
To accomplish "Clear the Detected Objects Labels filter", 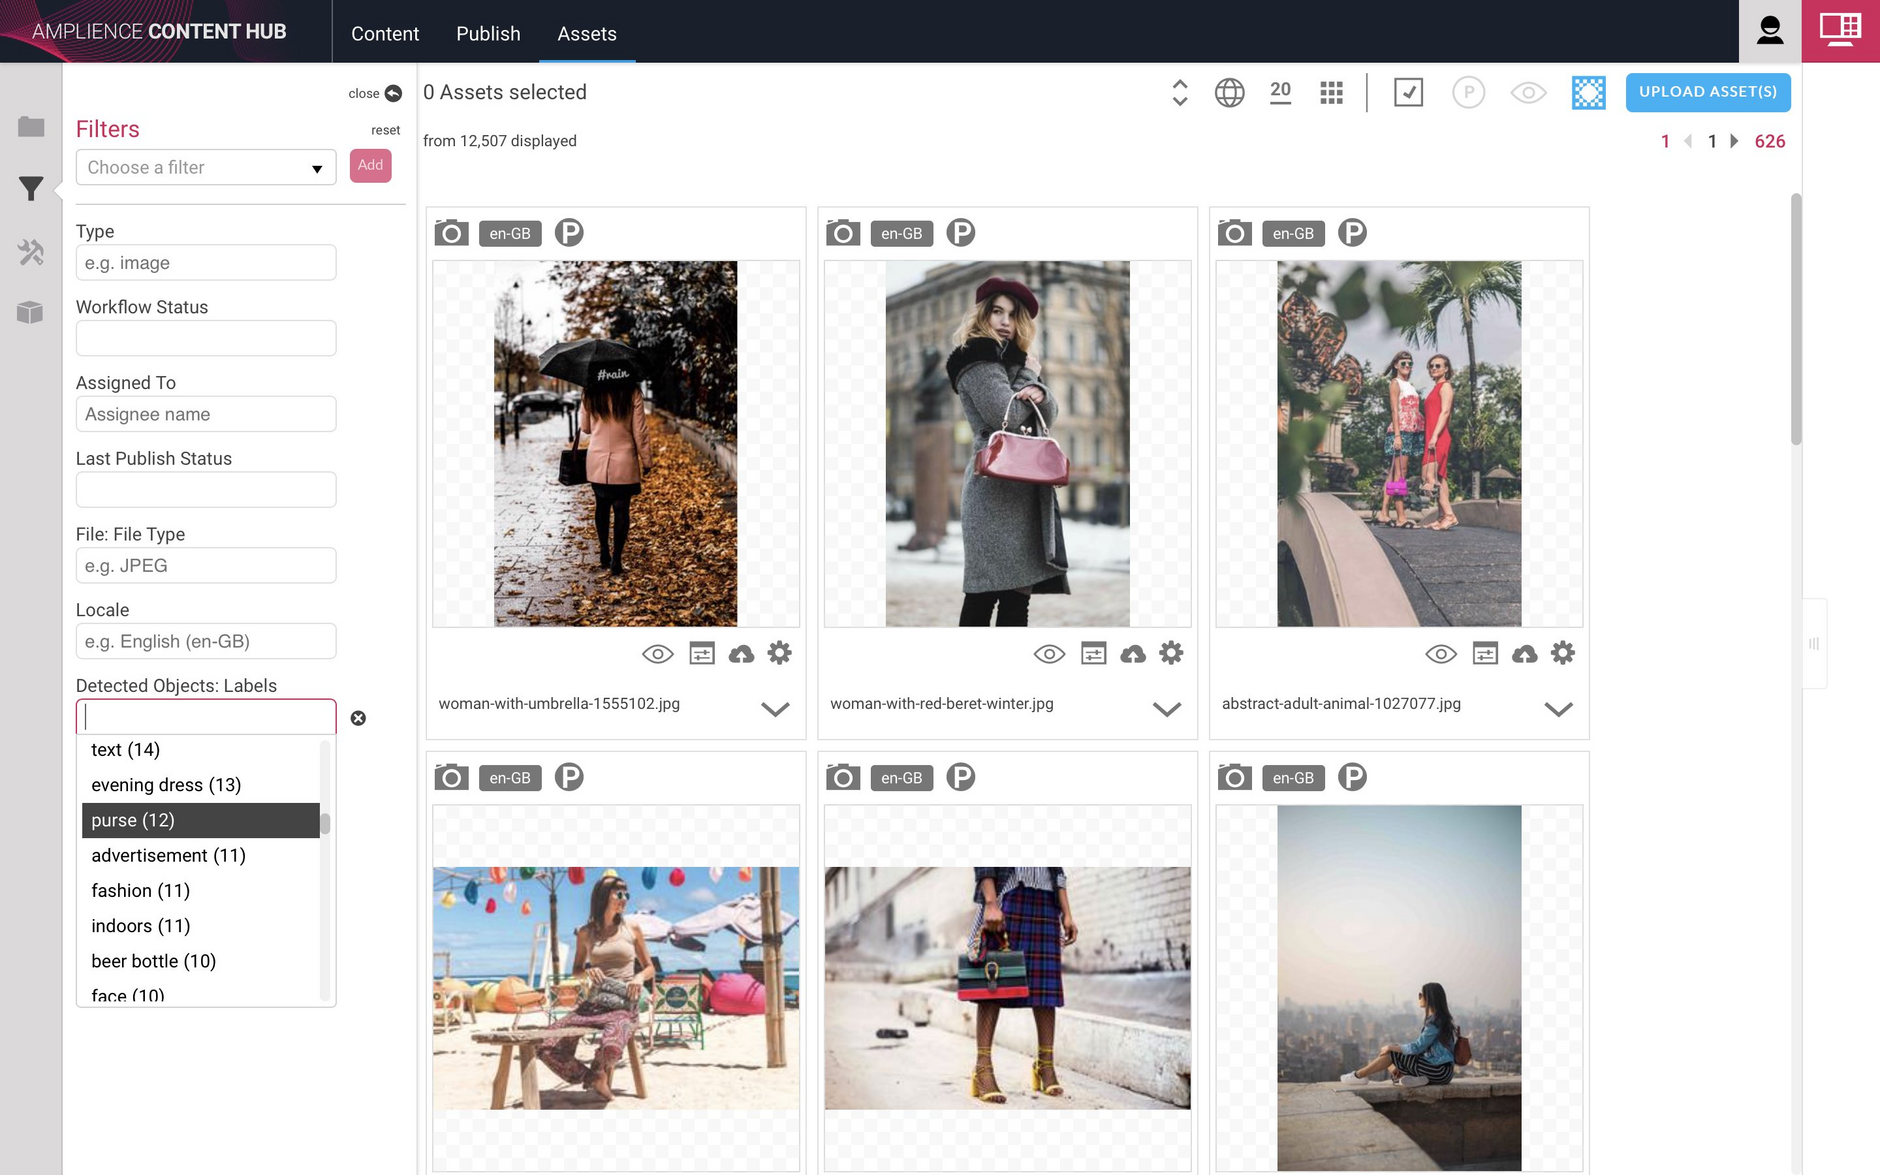I will [x=358, y=718].
